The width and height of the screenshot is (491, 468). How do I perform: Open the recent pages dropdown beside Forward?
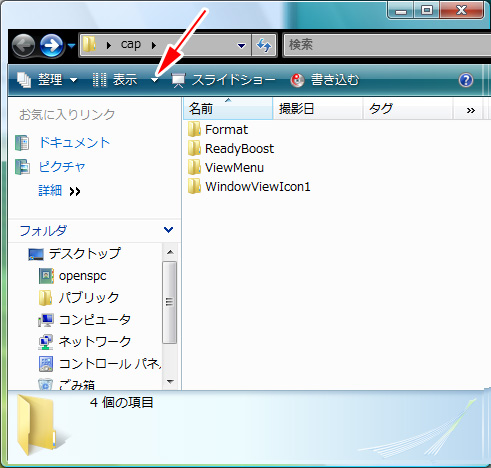[x=71, y=46]
